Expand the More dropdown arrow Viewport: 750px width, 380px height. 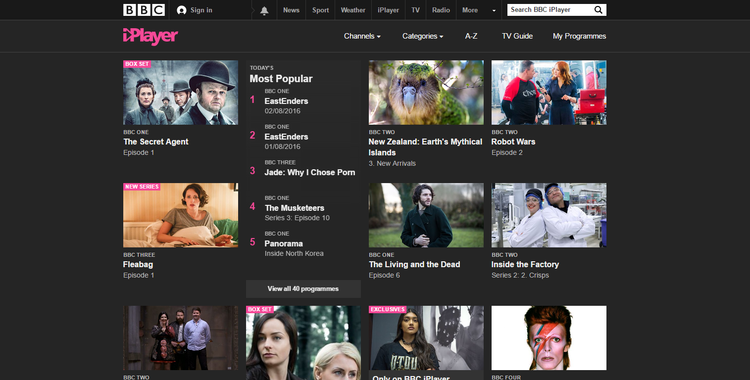pos(494,11)
